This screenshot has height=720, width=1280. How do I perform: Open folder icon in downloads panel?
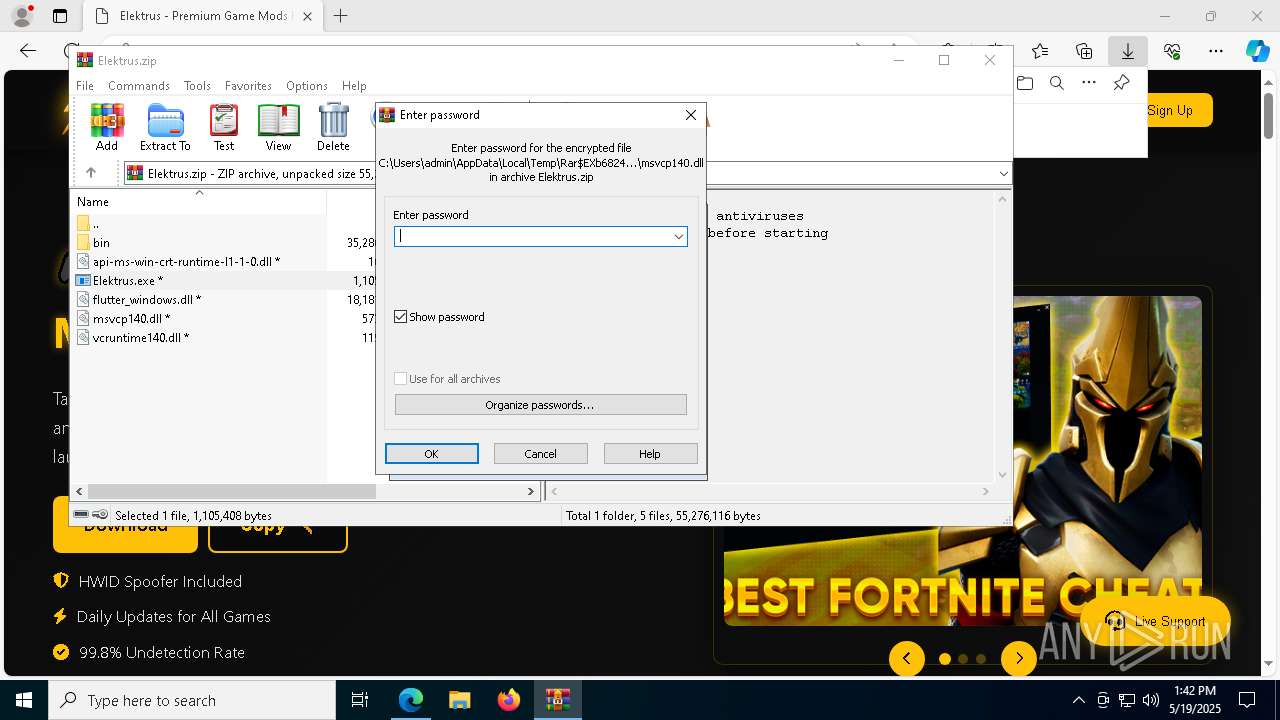click(1024, 83)
